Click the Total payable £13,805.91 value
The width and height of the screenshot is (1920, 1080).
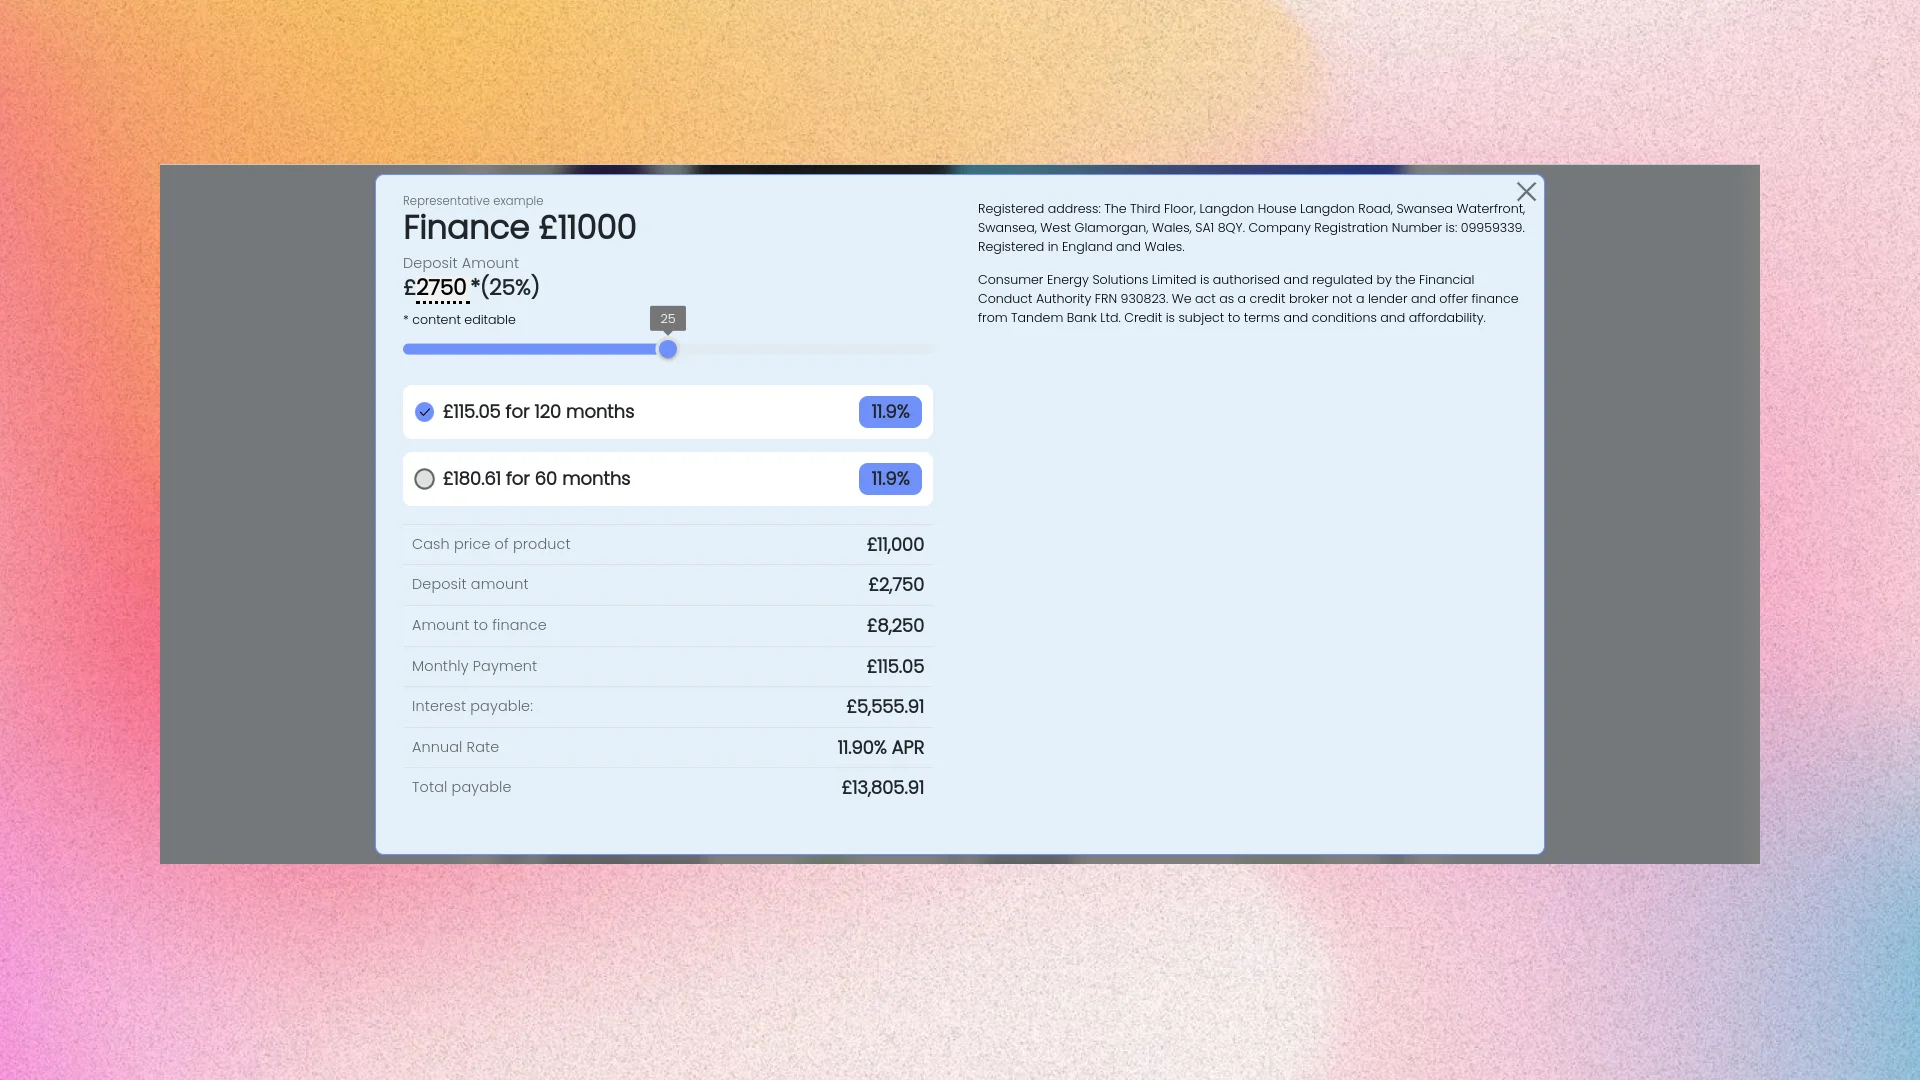(x=882, y=788)
